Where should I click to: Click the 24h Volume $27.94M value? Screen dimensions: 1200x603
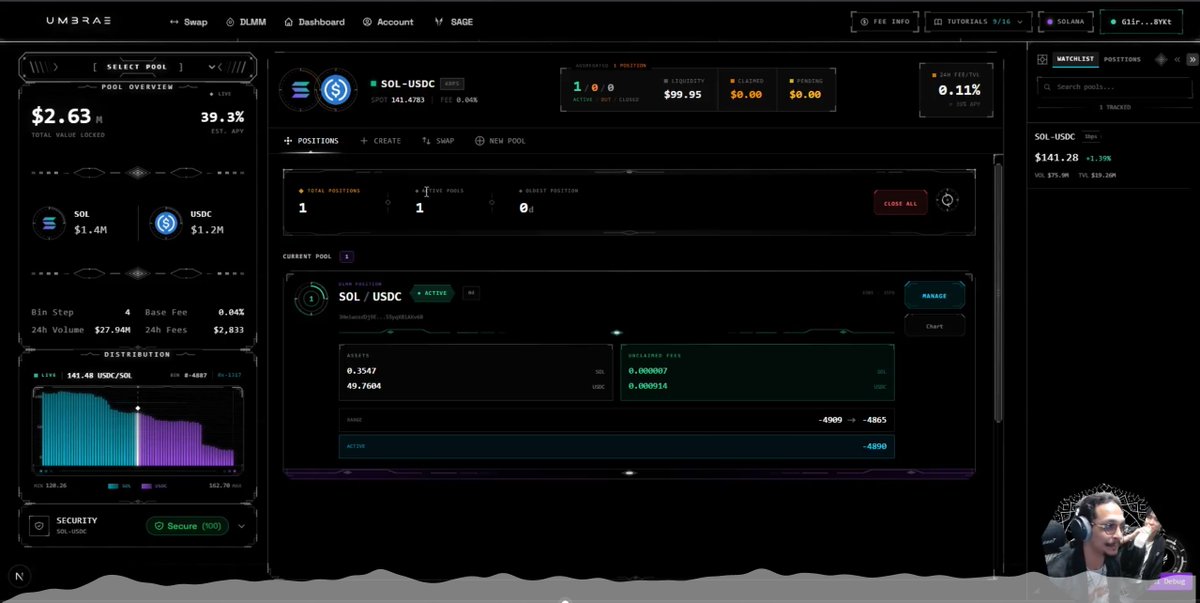(111, 328)
